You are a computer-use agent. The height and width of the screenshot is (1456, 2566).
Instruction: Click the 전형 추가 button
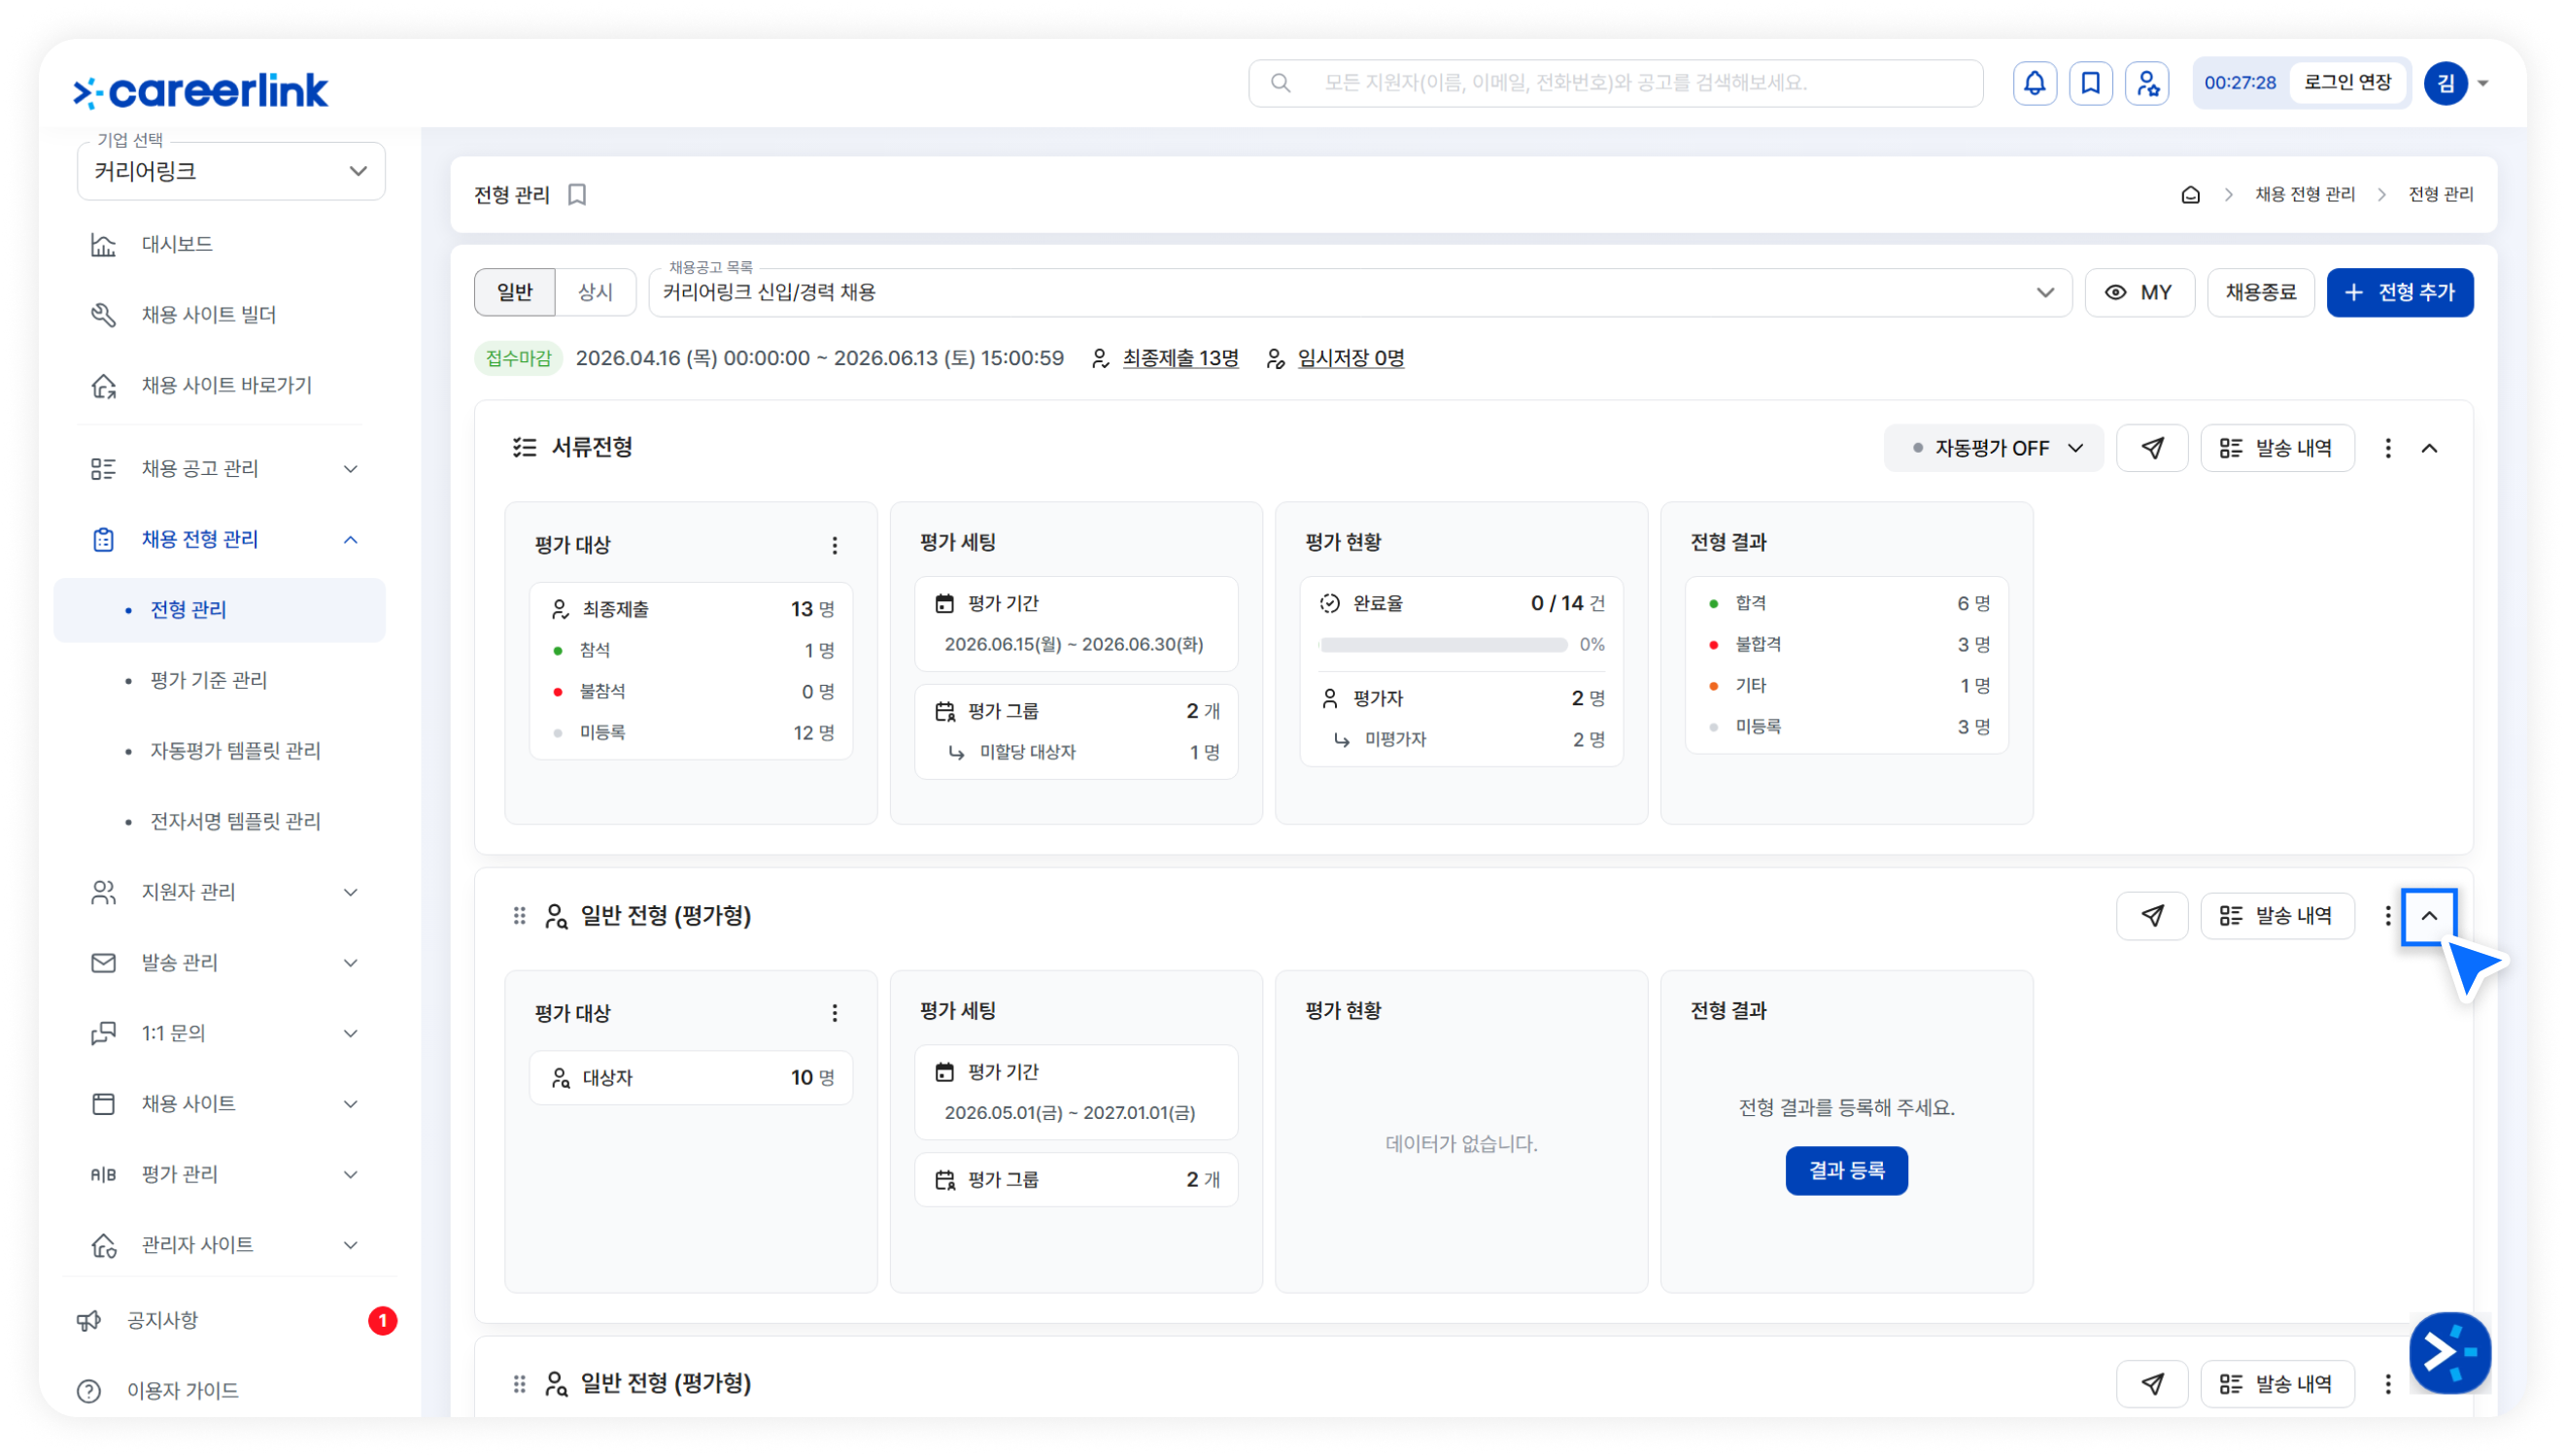pos(2400,292)
